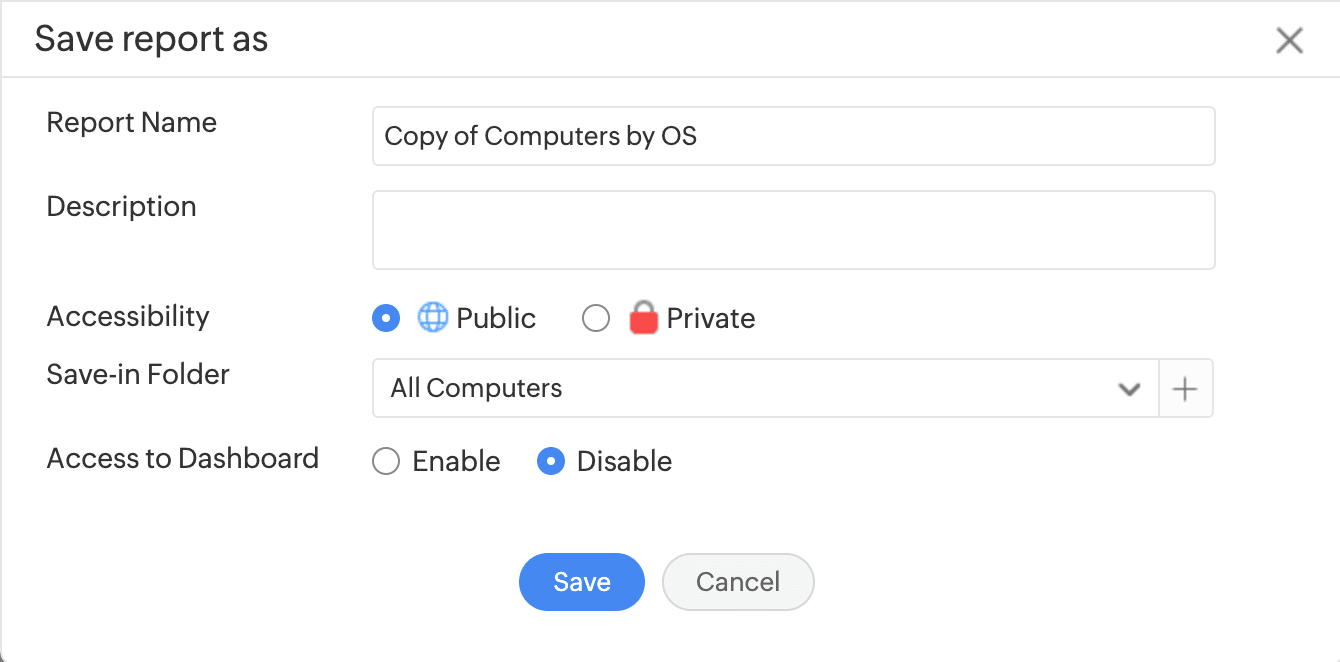
Task: Enable access to dashboard radio option
Action: 386,461
